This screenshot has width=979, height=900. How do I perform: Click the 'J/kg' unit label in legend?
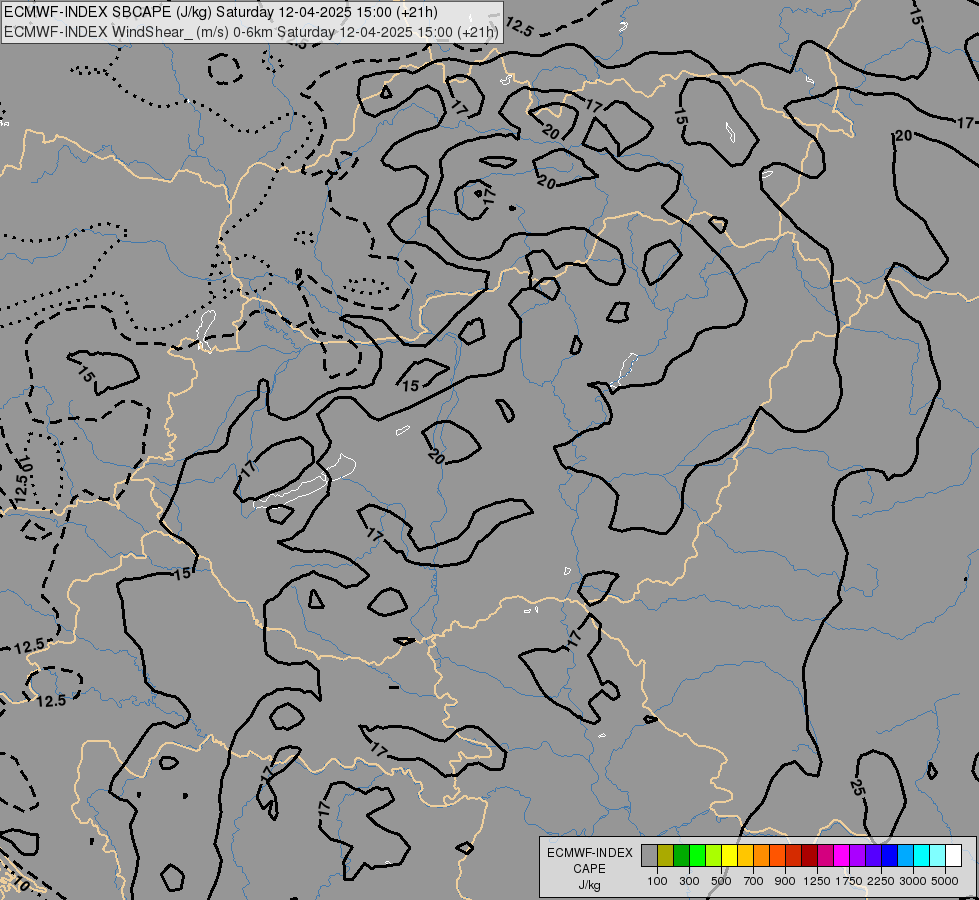point(589,885)
